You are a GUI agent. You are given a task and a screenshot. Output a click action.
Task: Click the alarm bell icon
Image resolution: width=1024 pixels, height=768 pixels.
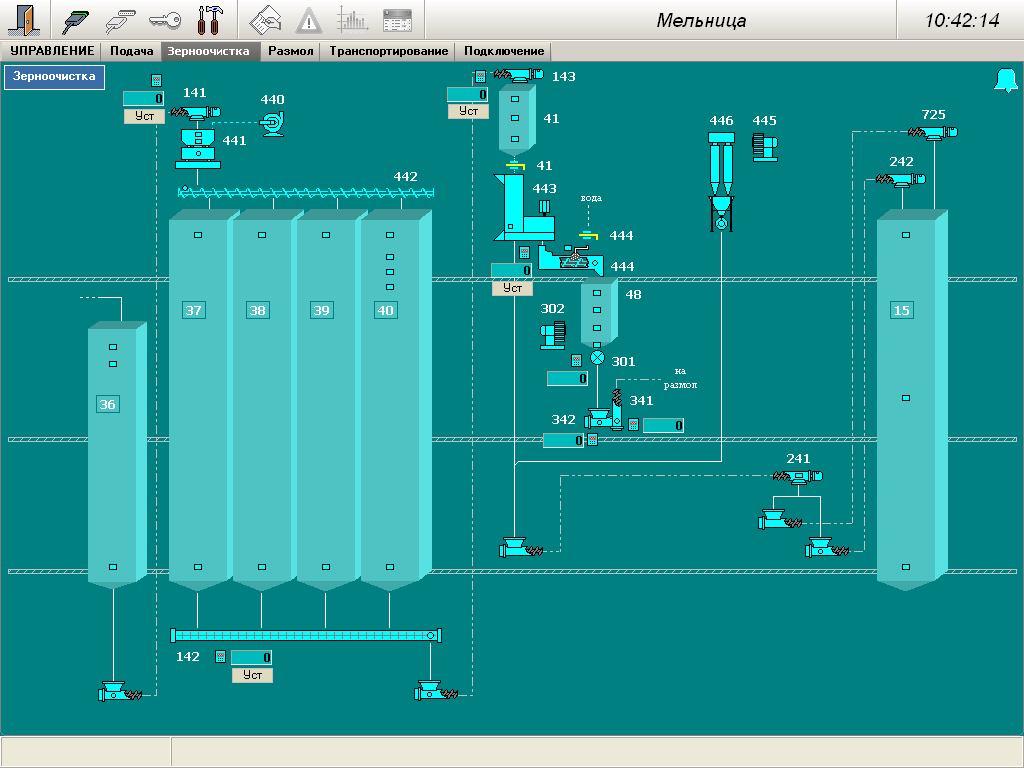click(x=1004, y=81)
